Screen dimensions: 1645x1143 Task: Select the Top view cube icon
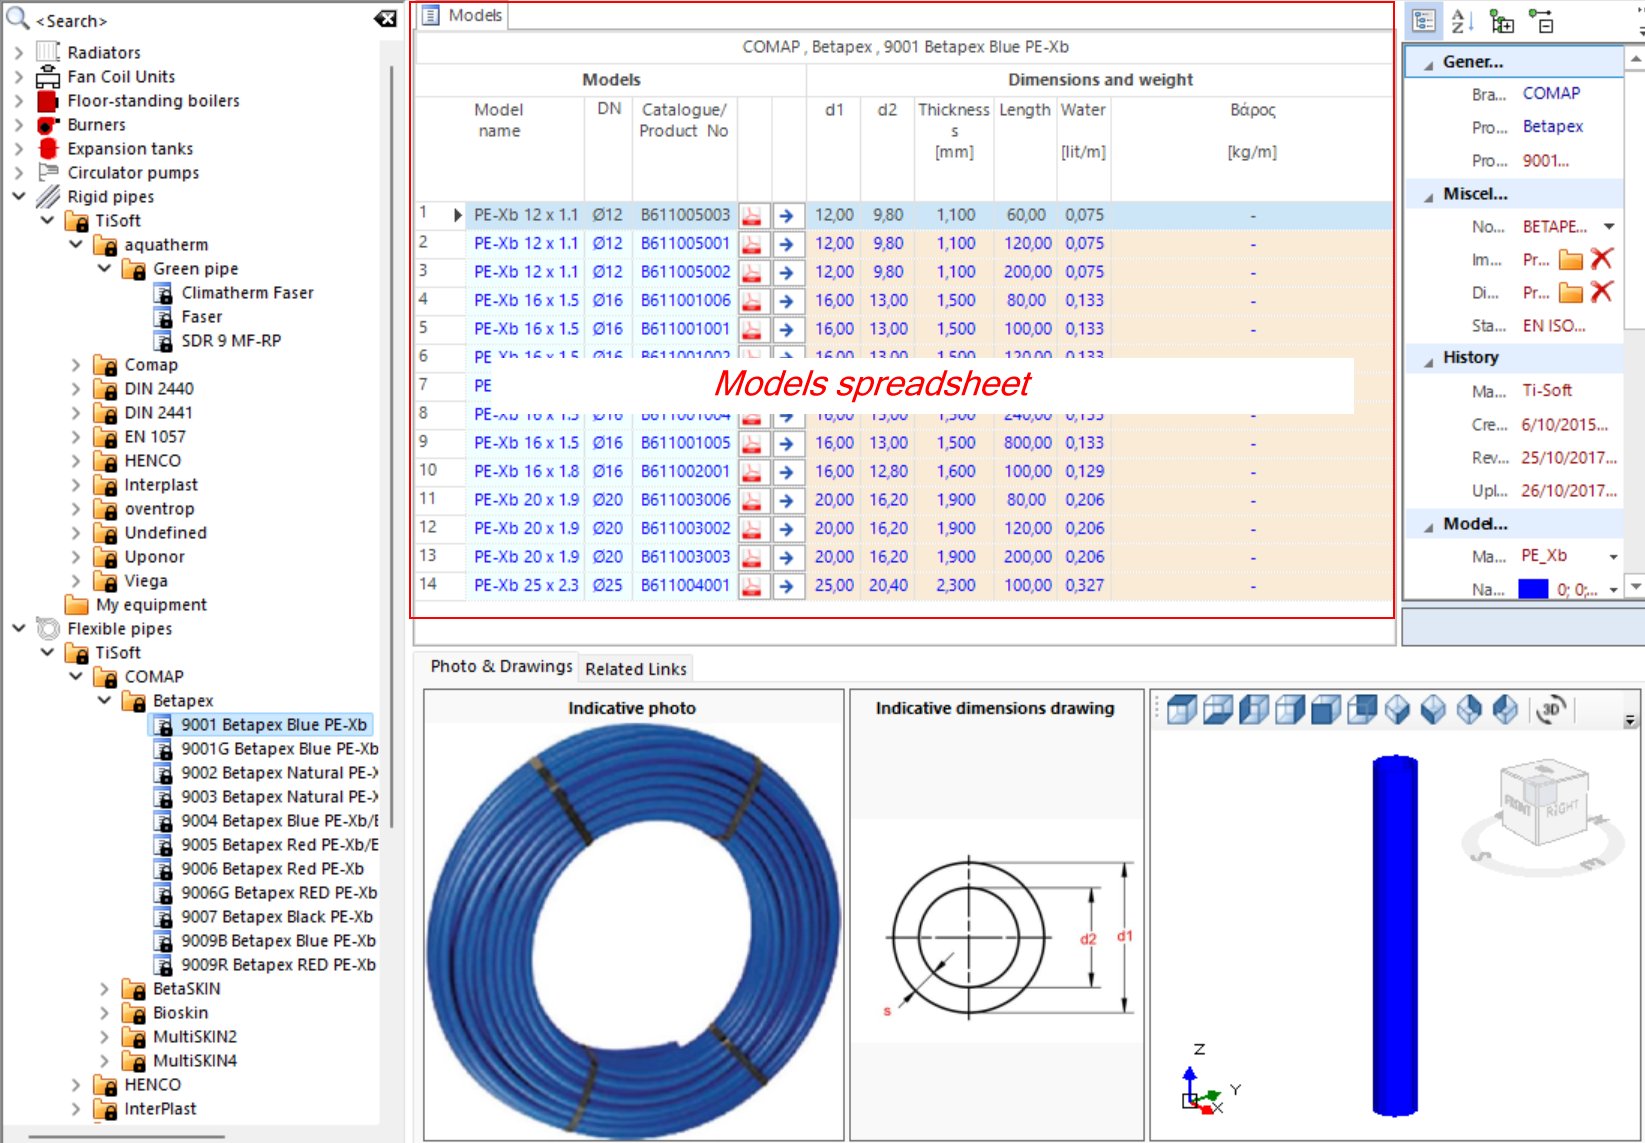pyautogui.click(x=1181, y=709)
